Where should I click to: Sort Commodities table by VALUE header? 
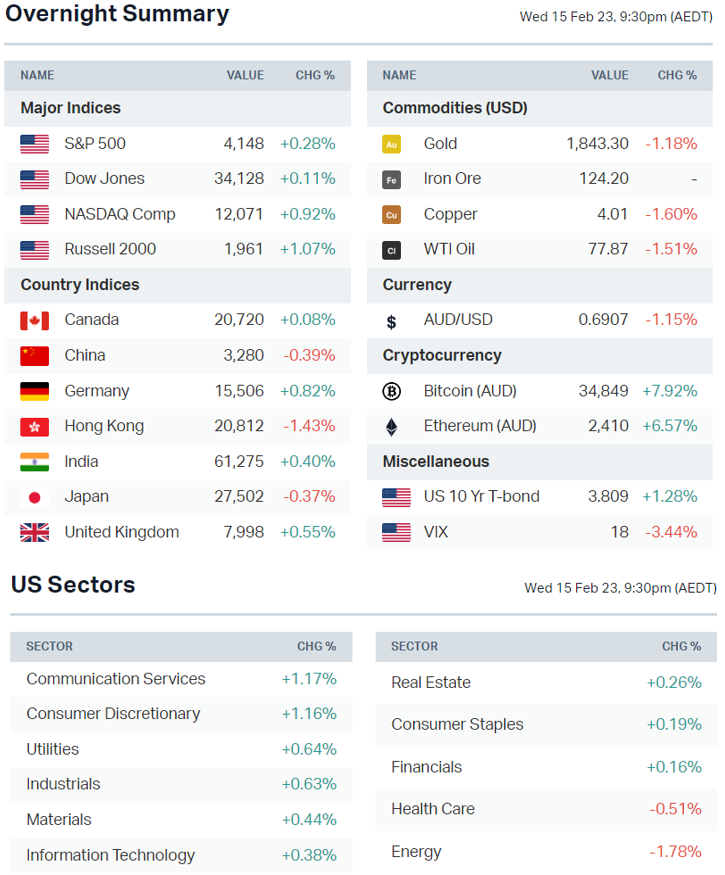click(609, 75)
